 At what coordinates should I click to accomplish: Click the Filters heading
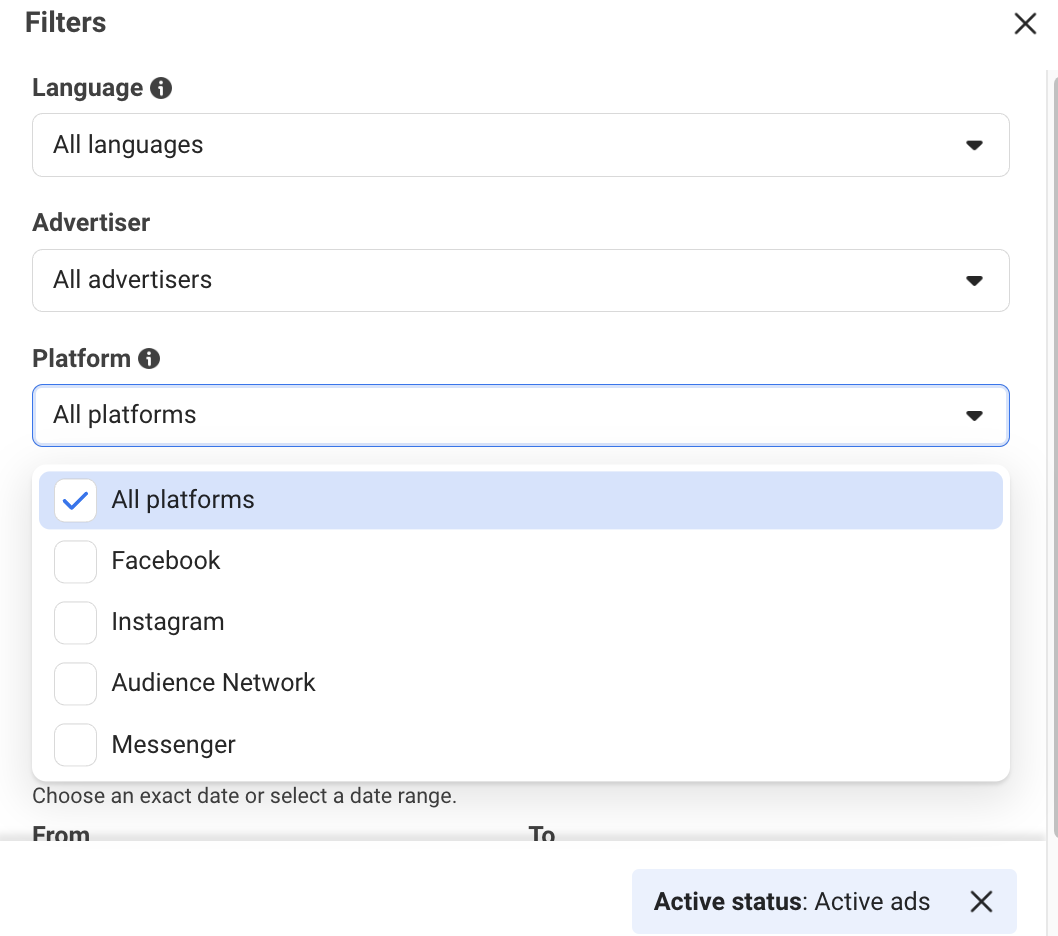[x=65, y=22]
